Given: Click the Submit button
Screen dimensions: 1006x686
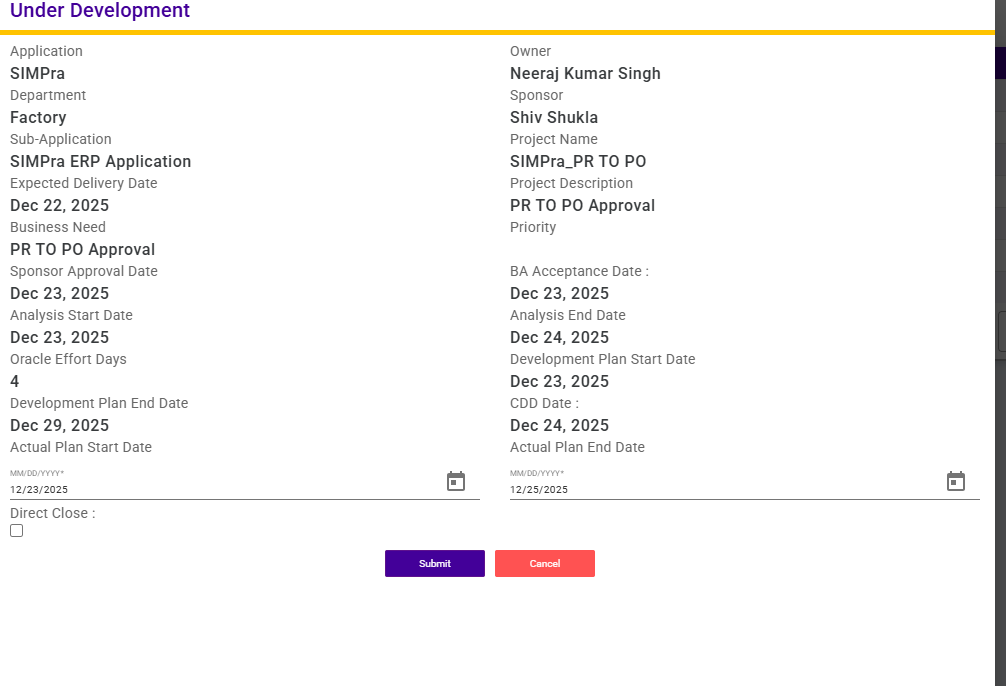Looking at the screenshot, I should (435, 564).
